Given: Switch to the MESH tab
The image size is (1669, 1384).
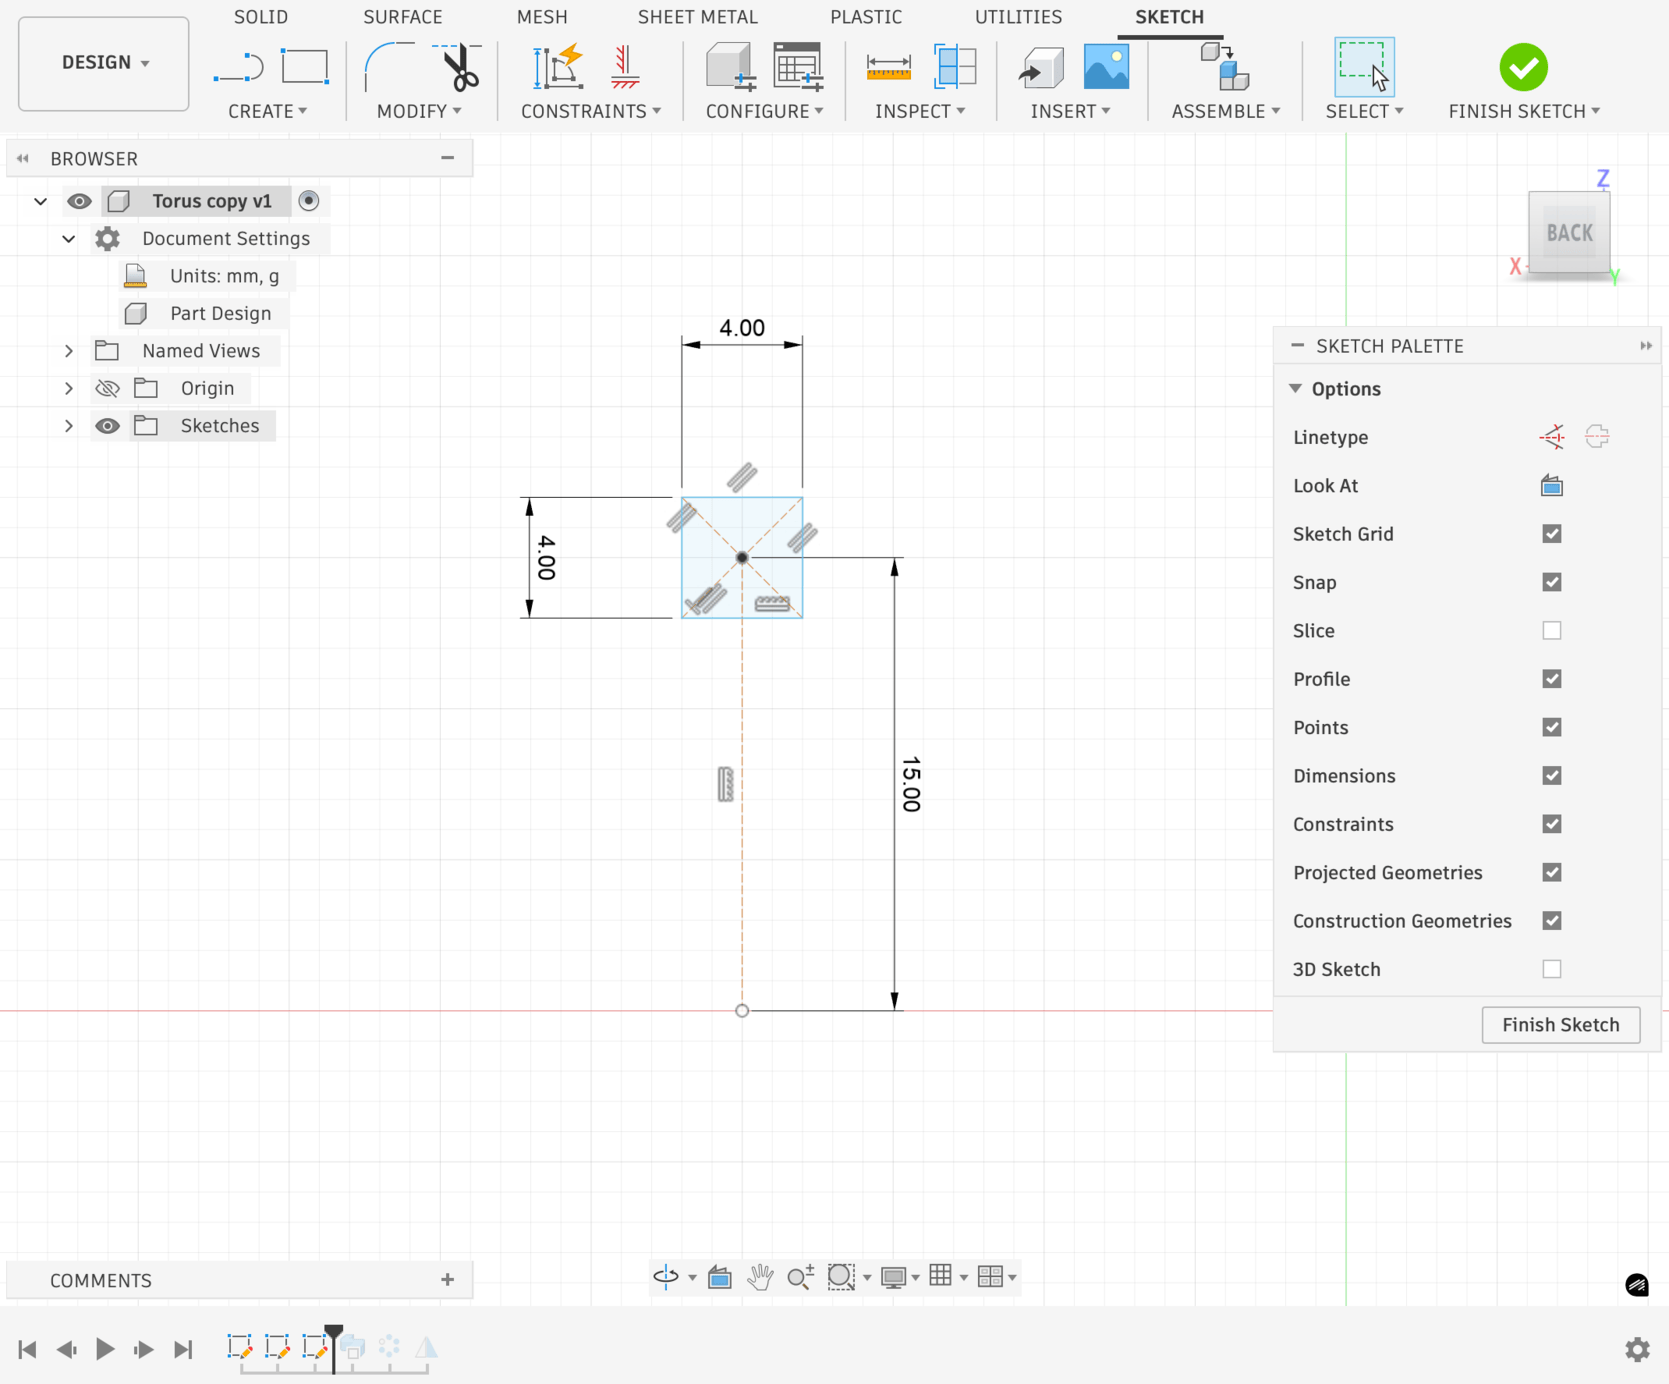Looking at the screenshot, I should click(542, 17).
